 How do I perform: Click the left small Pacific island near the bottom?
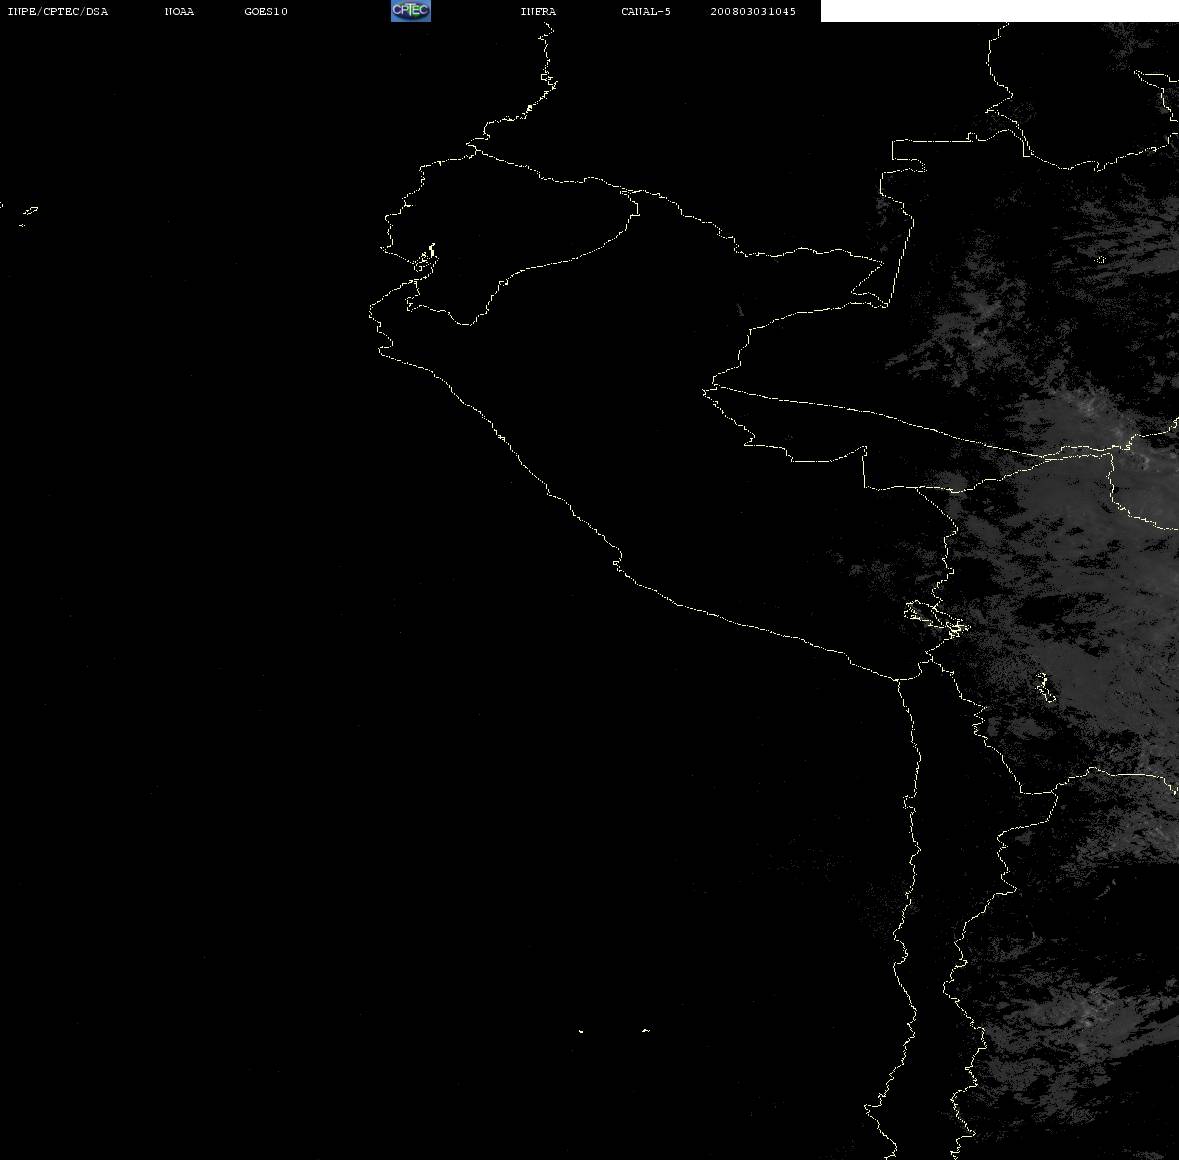point(580,1031)
